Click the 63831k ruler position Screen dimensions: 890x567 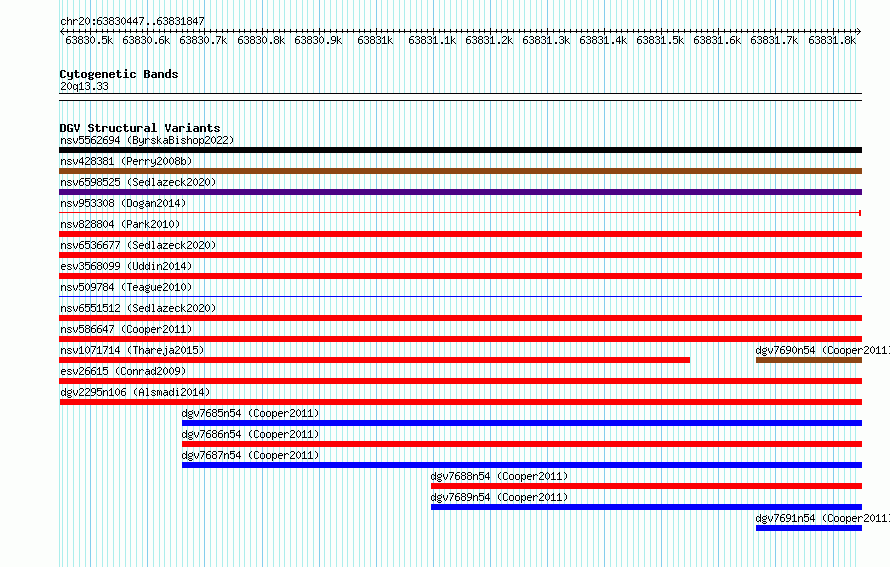tap(375, 40)
